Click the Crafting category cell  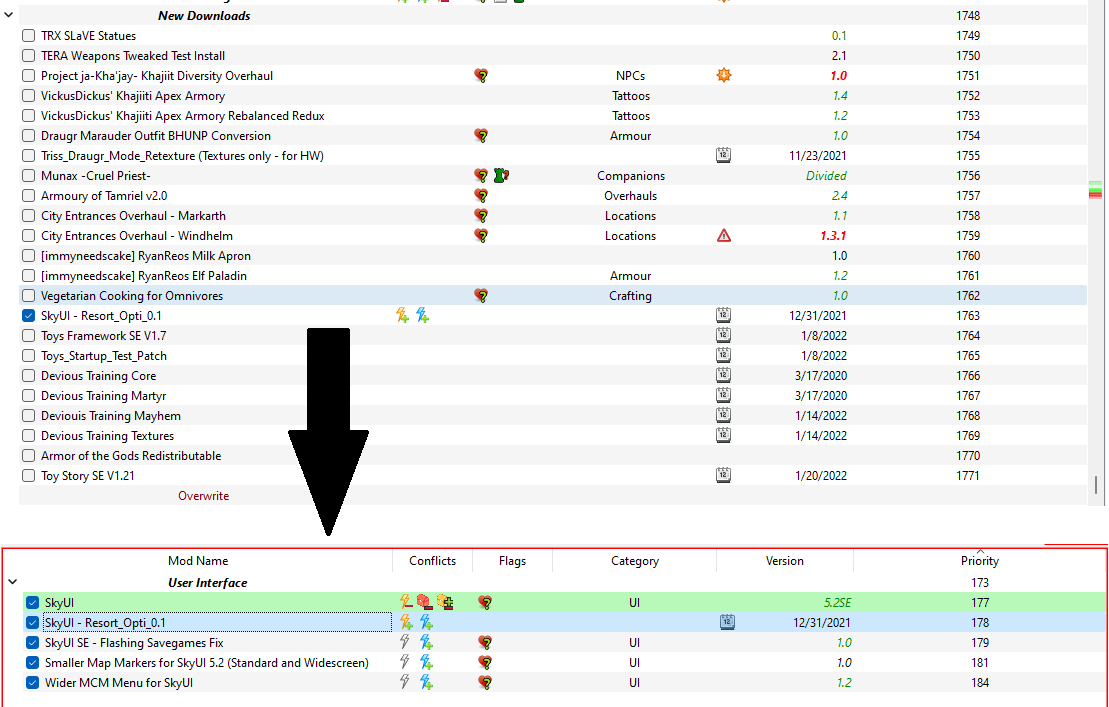pyautogui.click(x=630, y=296)
